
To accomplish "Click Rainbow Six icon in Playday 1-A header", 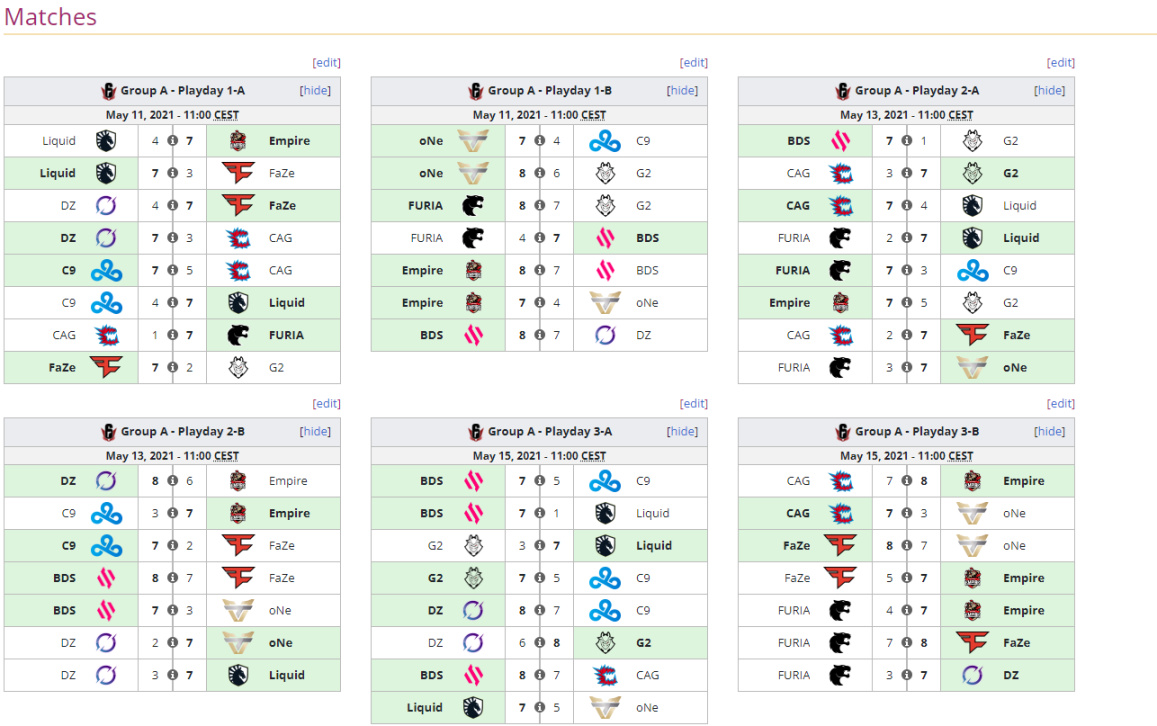I will pyautogui.click(x=109, y=91).
